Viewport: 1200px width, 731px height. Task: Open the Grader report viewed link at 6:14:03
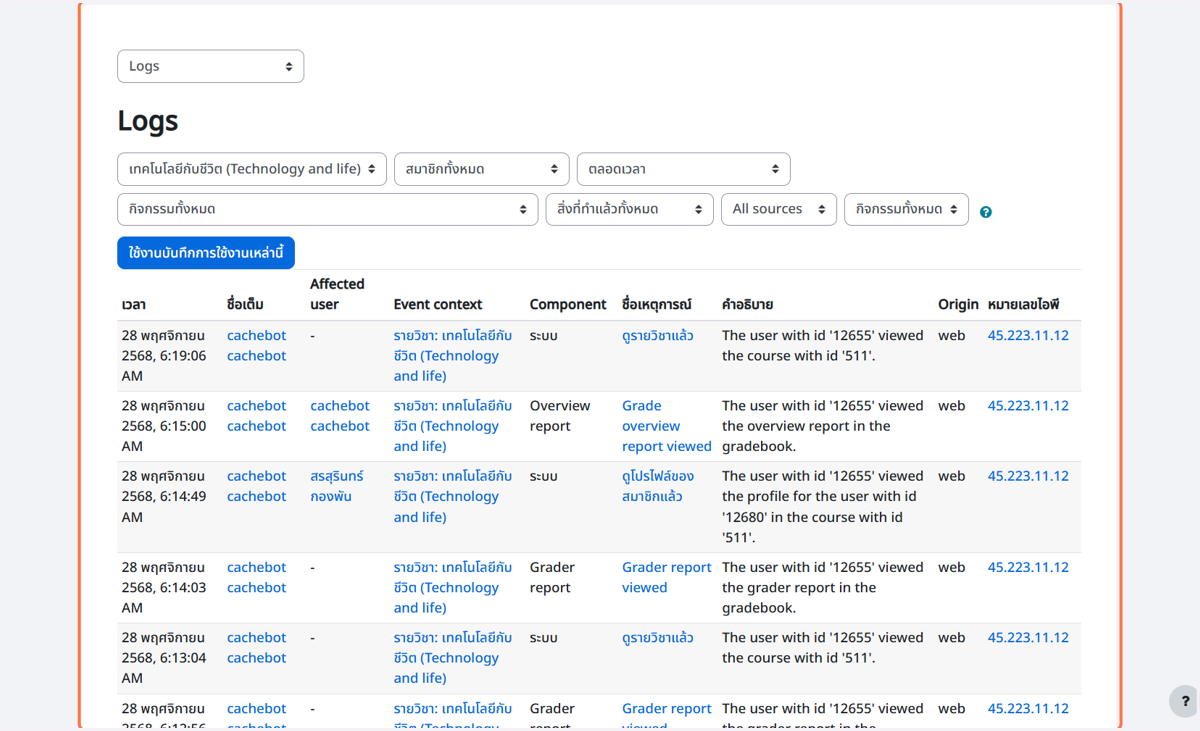667,577
